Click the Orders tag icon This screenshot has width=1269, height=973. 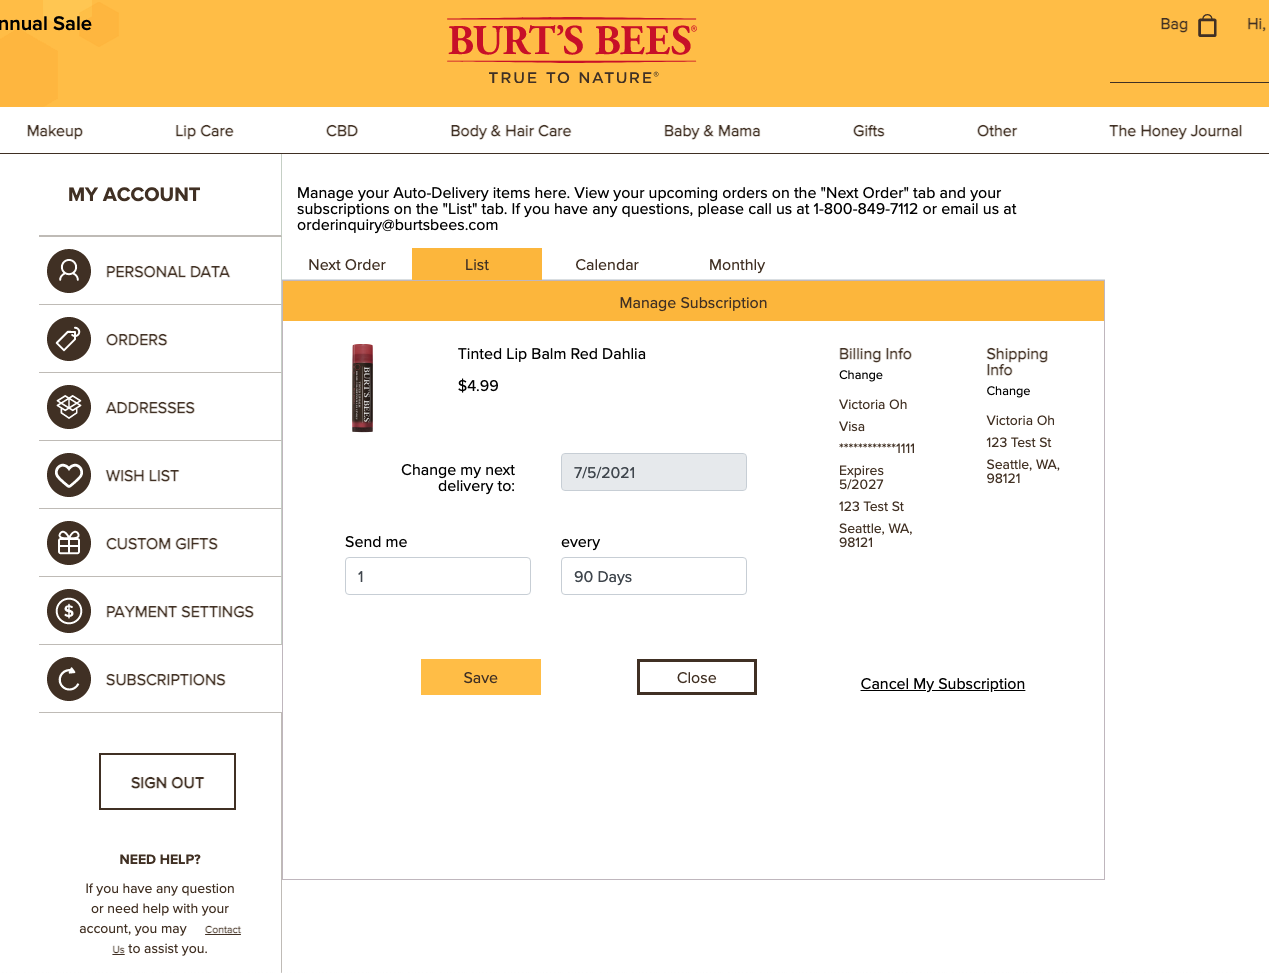69,339
